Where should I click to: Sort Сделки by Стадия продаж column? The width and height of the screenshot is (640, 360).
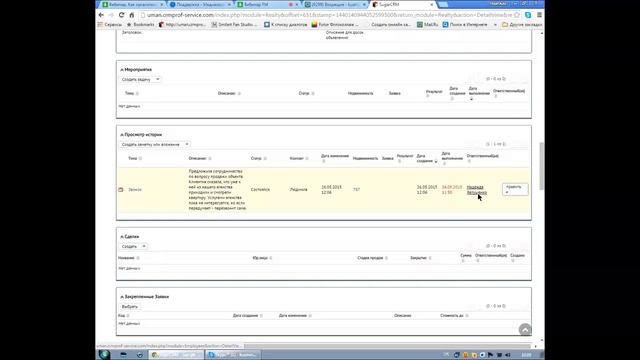pos(372,258)
